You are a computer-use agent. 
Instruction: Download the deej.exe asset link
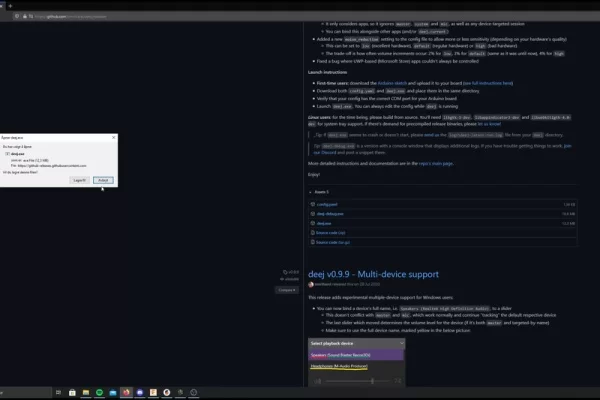click(324, 224)
